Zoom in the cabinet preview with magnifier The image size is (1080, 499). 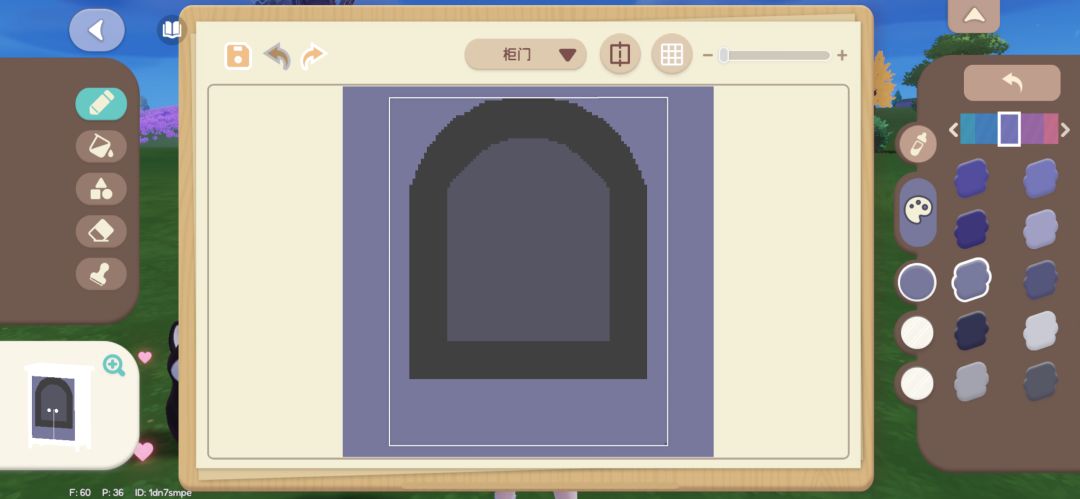[114, 365]
